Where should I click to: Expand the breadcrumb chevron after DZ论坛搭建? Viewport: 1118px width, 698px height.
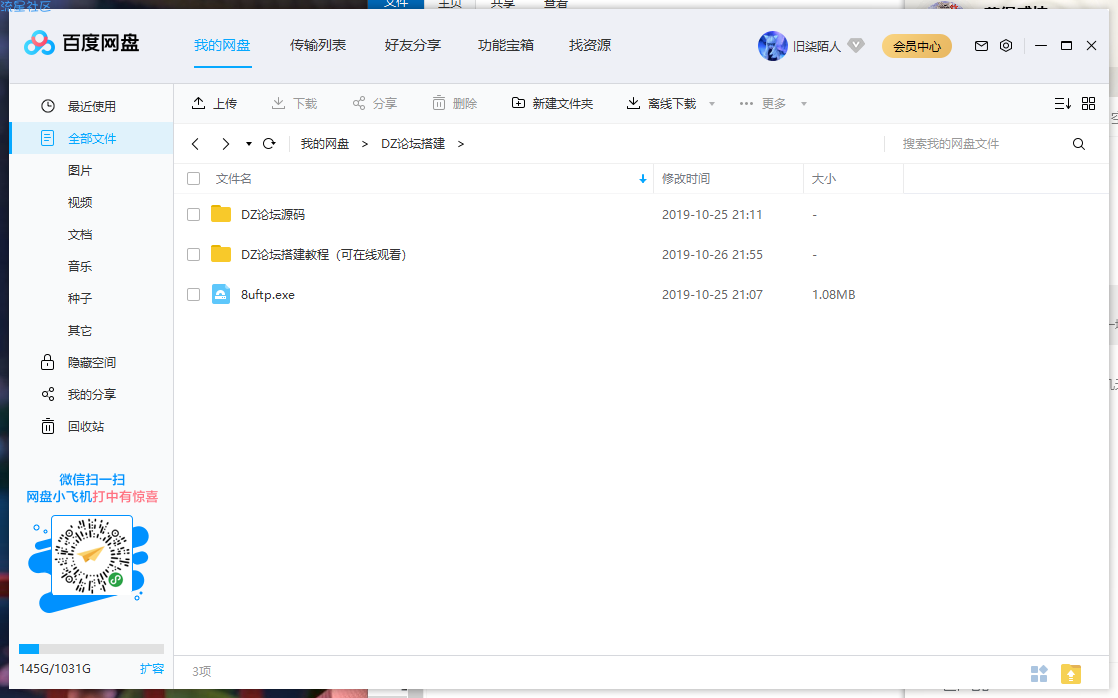(x=461, y=144)
